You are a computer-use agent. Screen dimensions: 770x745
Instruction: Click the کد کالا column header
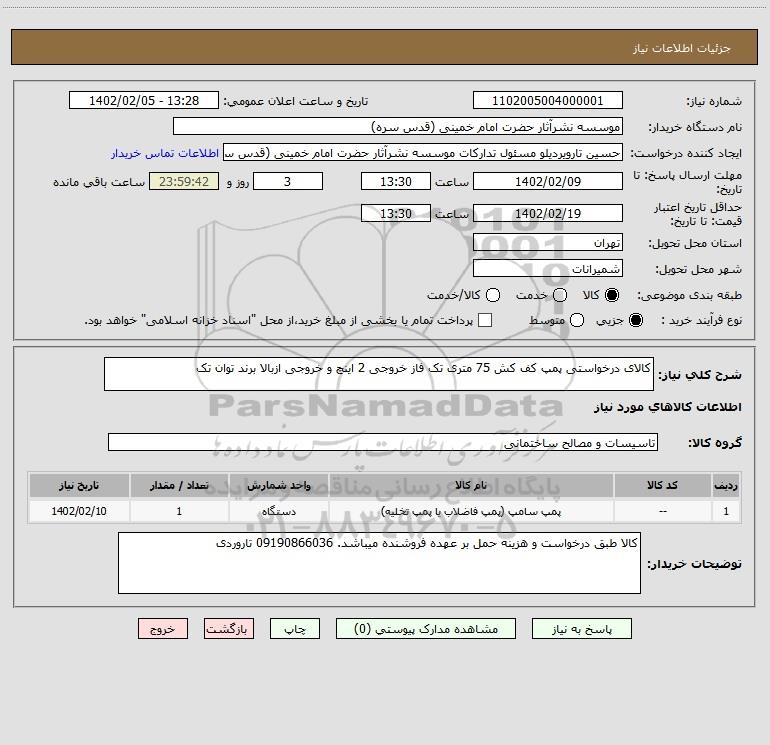point(662,485)
